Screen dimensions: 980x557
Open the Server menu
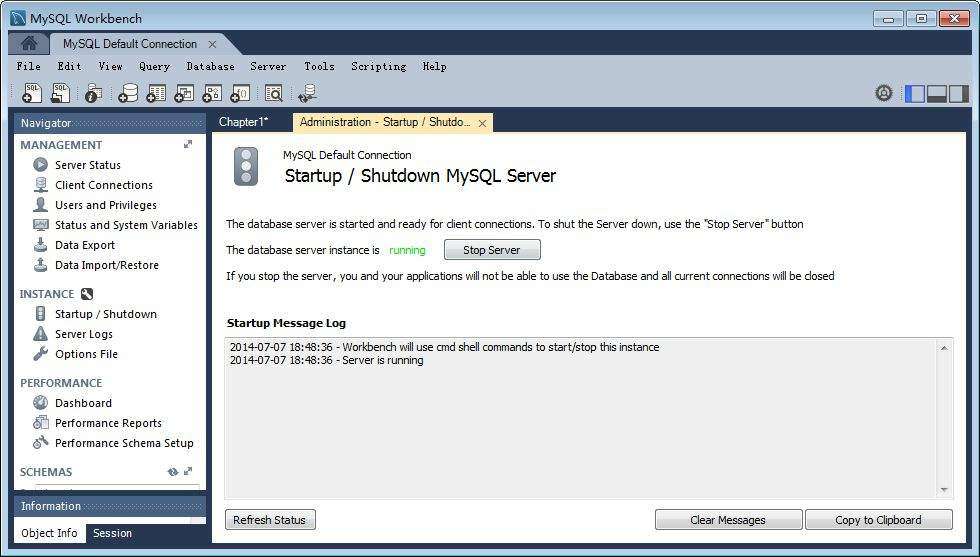click(x=268, y=66)
